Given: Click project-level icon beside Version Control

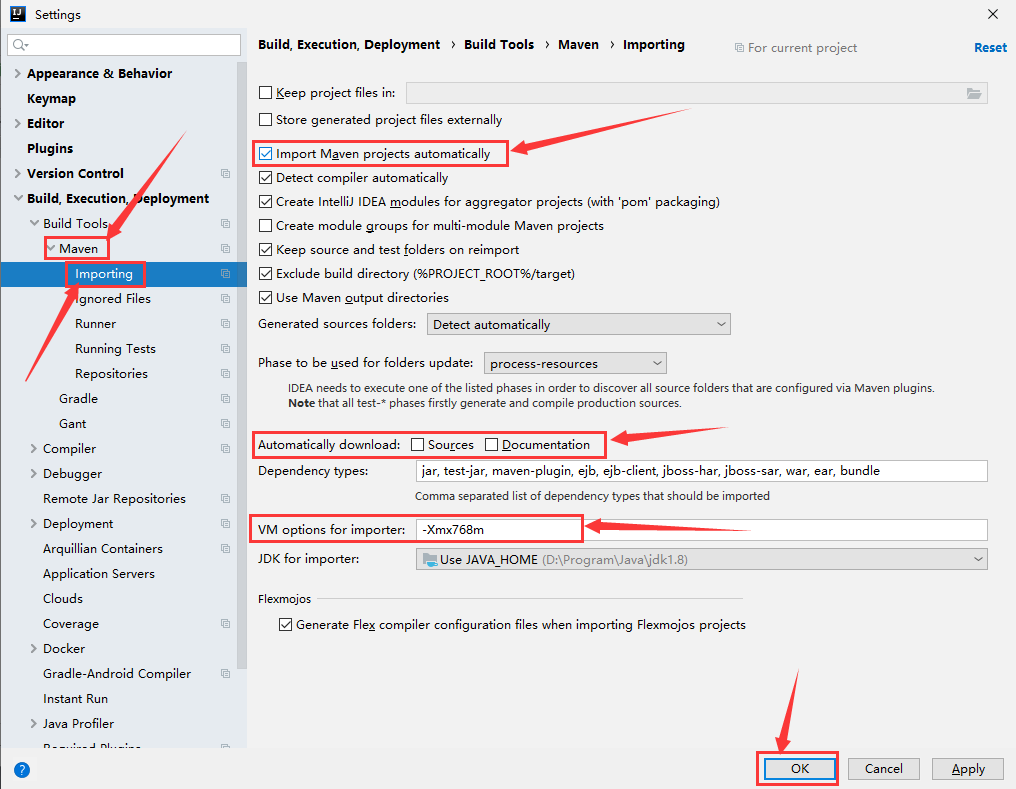Looking at the screenshot, I should (x=225, y=174).
